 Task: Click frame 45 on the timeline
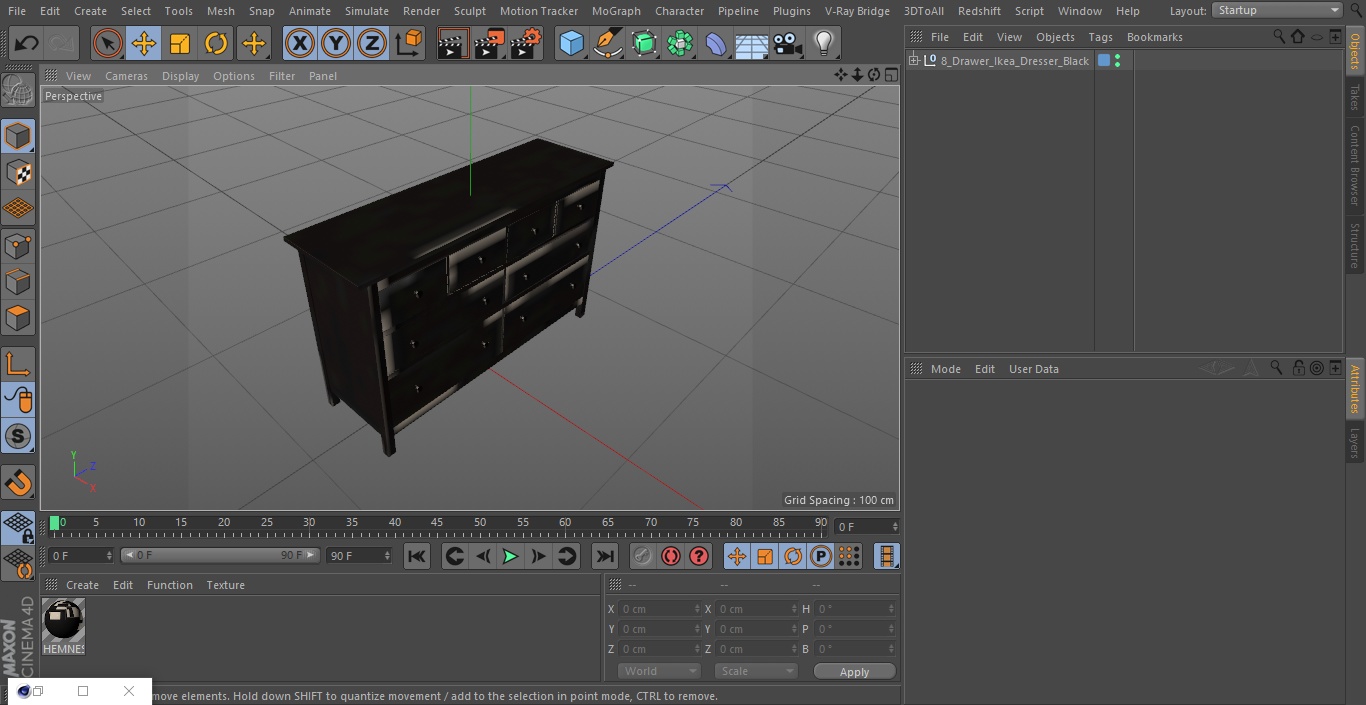[437, 523]
